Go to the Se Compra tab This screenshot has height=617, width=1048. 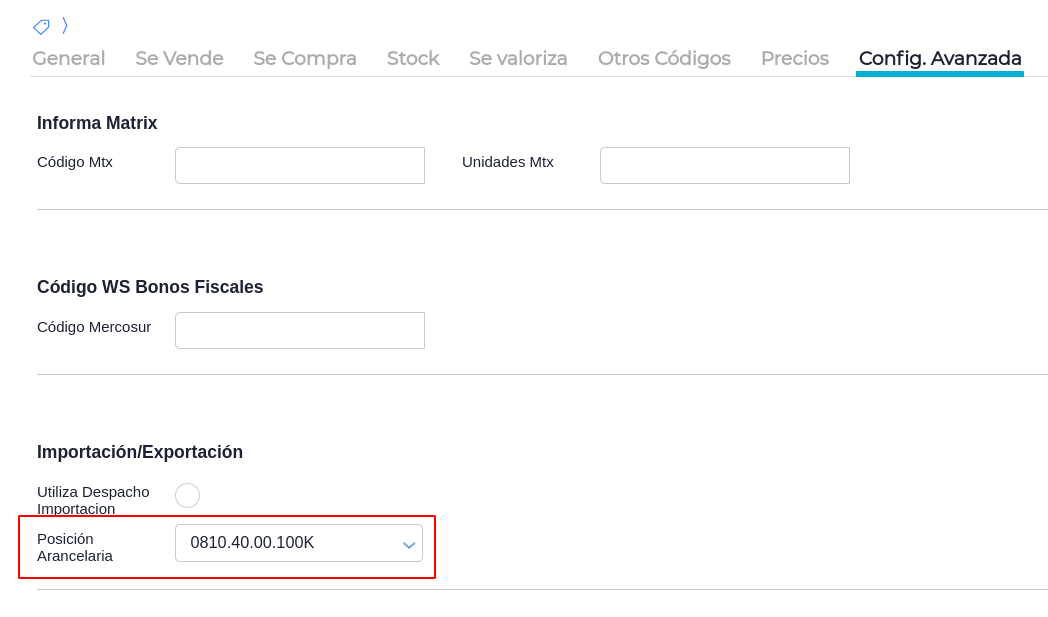tap(305, 59)
